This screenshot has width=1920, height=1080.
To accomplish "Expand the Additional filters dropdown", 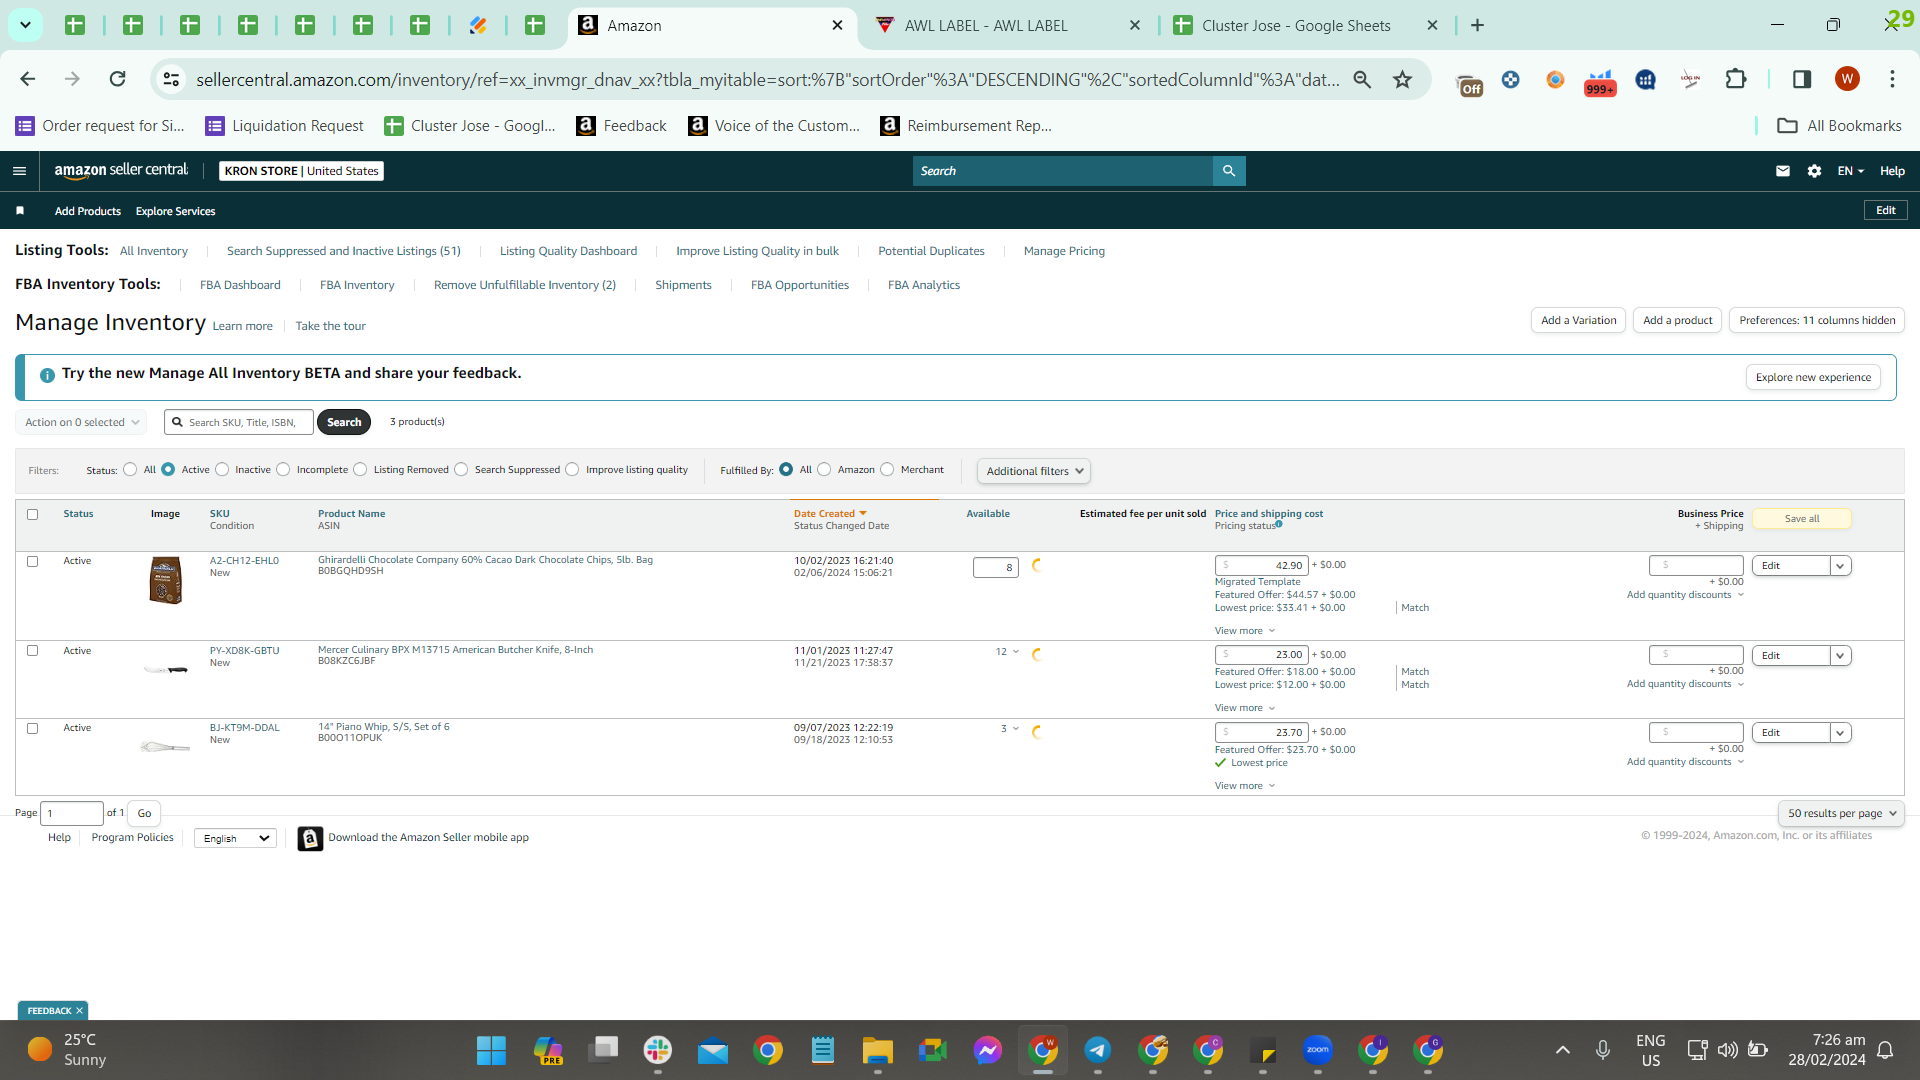I will coord(1034,471).
